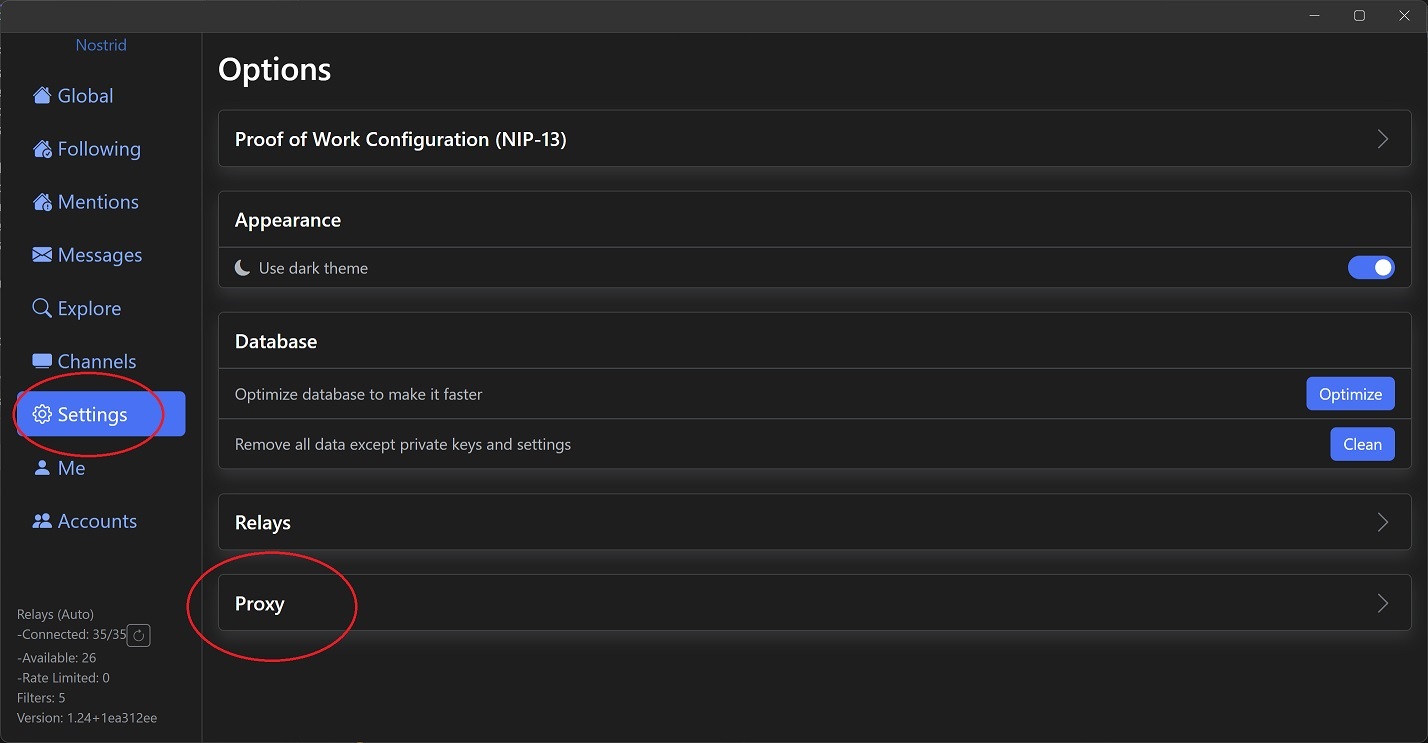The image size is (1428, 743).
Task: Expand the Proxy section chevron
Action: (x=1383, y=603)
